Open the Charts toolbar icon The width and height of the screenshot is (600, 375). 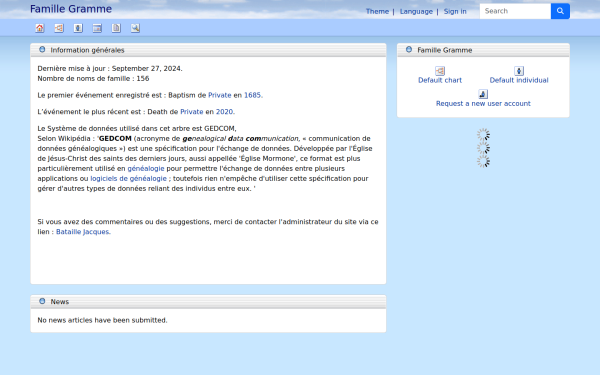[x=59, y=28]
